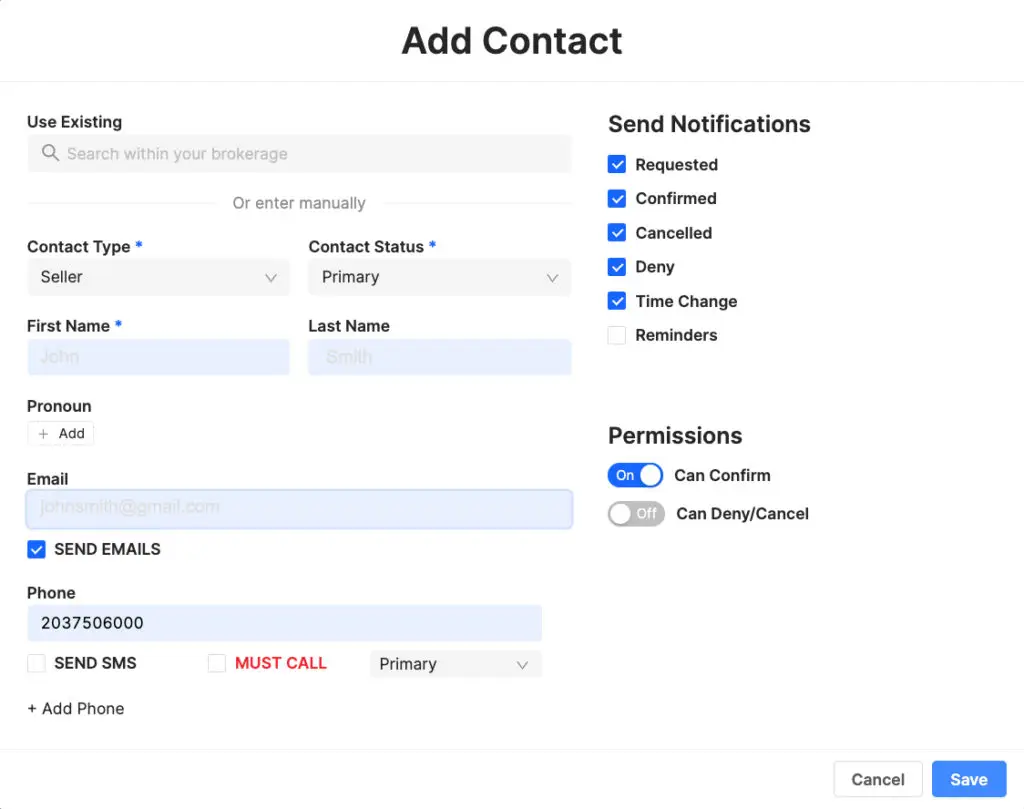Click the Save button
This screenshot has width=1024, height=809.
click(968, 780)
